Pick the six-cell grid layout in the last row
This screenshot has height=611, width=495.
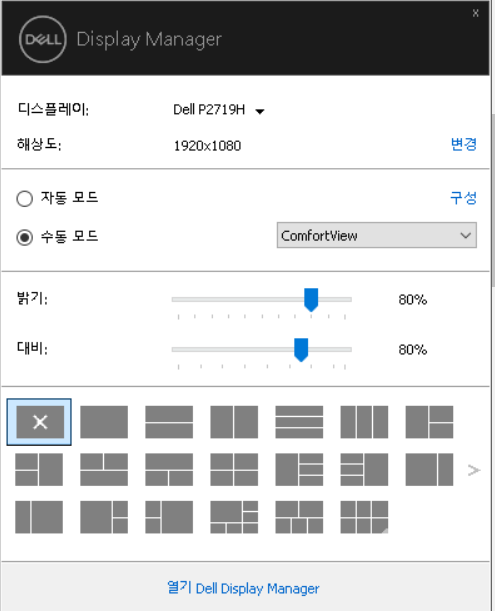click(364, 517)
